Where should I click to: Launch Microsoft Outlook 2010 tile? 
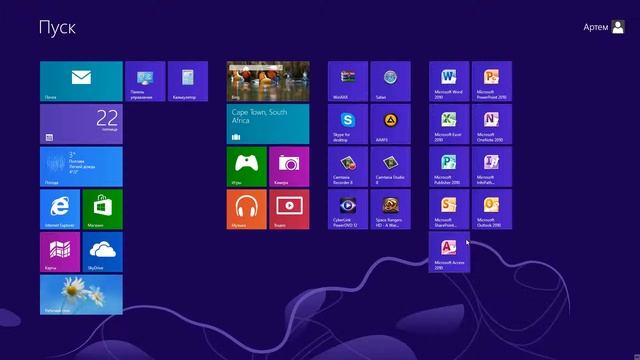point(492,209)
